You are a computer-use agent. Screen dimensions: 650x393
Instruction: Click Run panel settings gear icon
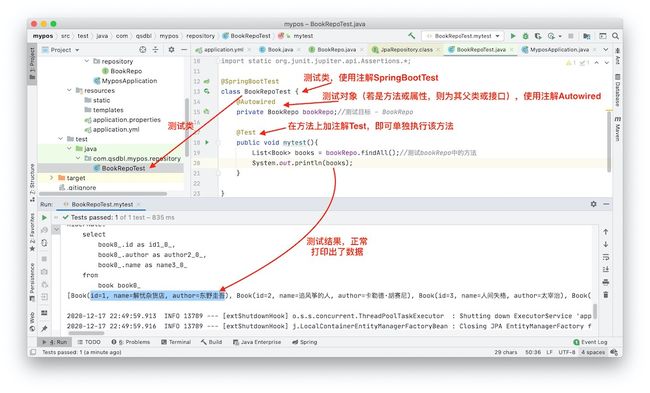[594, 204]
